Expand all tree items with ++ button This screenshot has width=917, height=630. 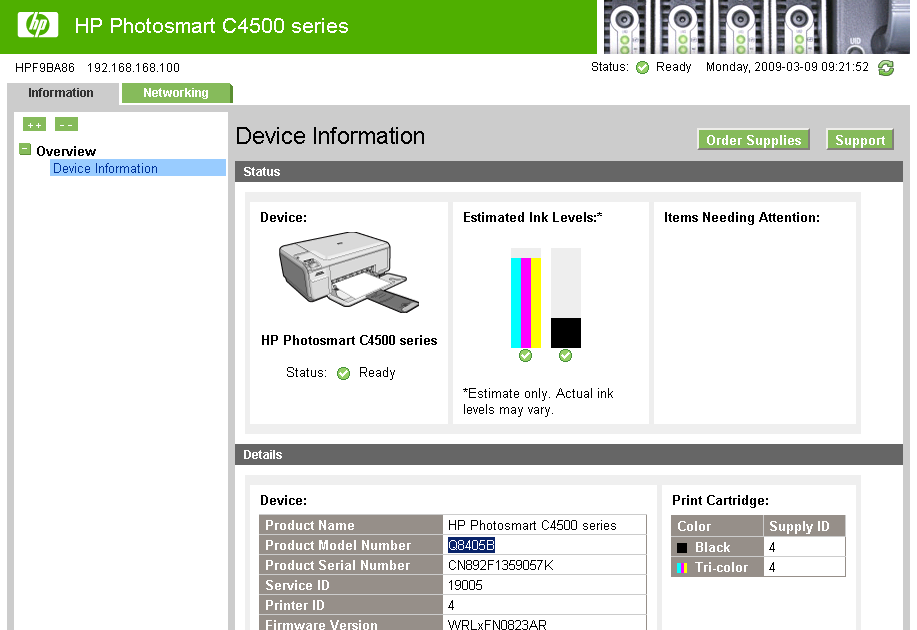[x=35, y=125]
